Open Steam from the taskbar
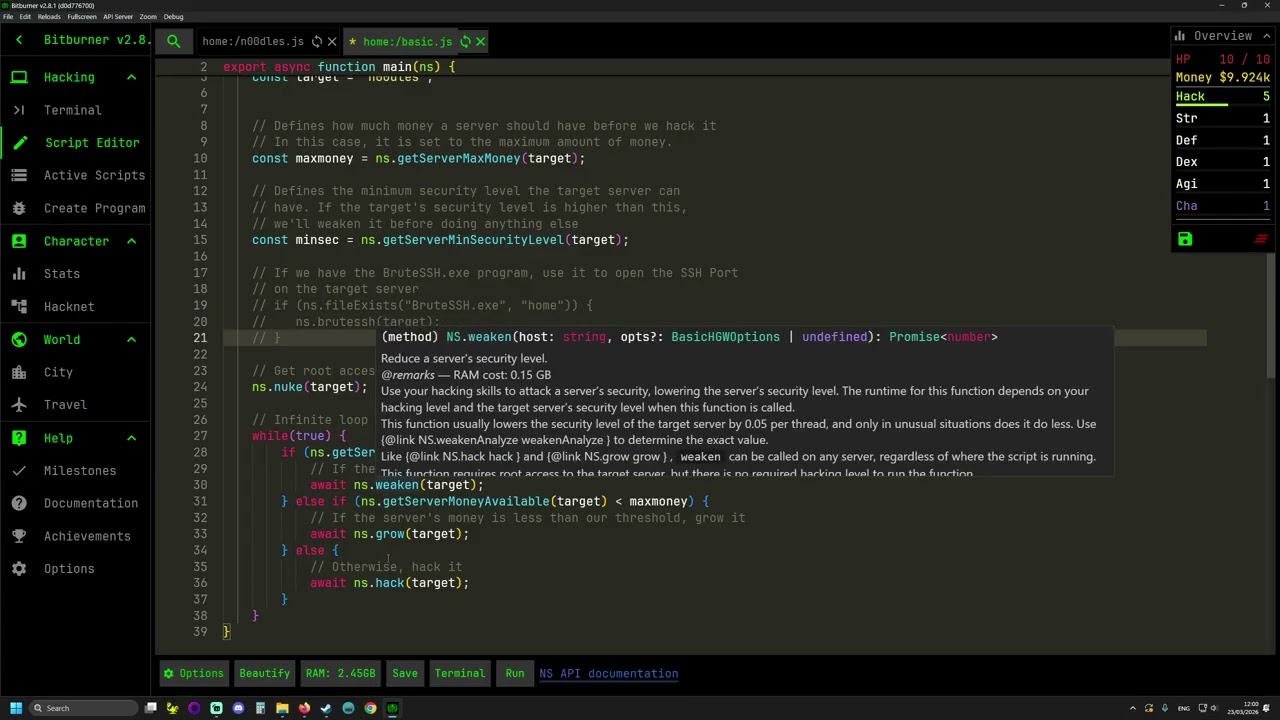Image resolution: width=1280 pixels, height=720 pixels. point(326,708)
